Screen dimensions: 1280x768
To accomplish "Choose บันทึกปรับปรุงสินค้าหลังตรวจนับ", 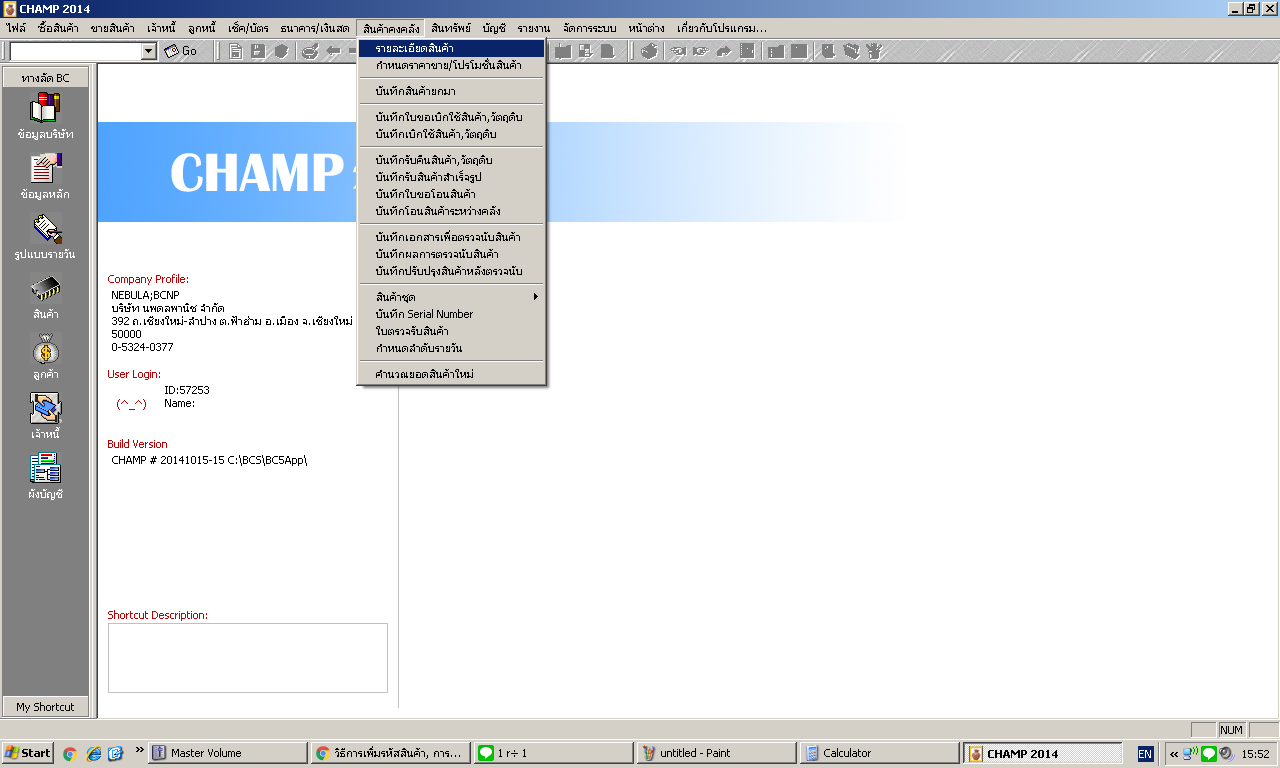I will (x=452, y=271).
